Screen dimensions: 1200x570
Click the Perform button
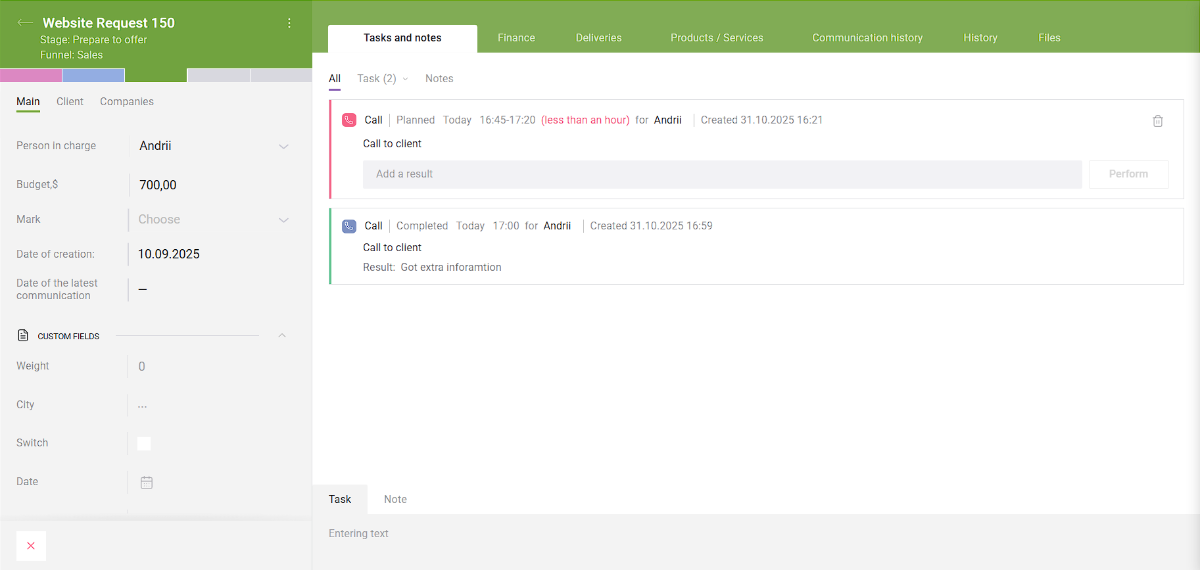tap(1129, 174)
